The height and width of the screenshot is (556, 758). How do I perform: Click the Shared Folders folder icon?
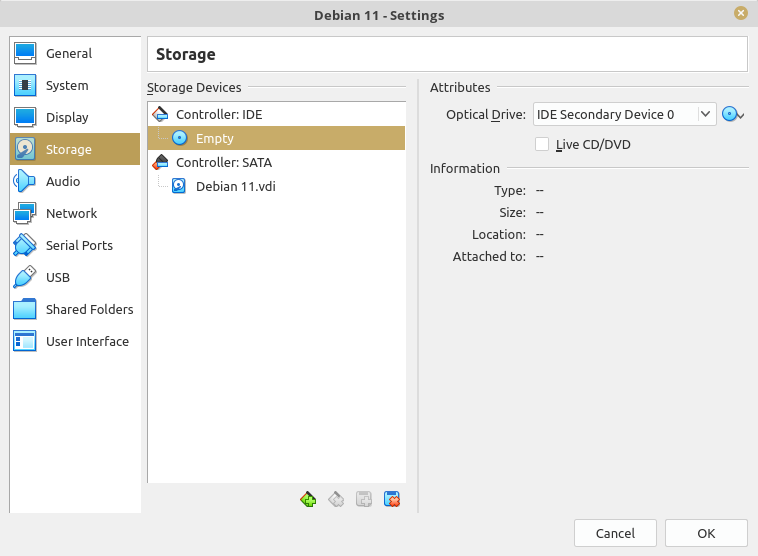tap(25, 309)
